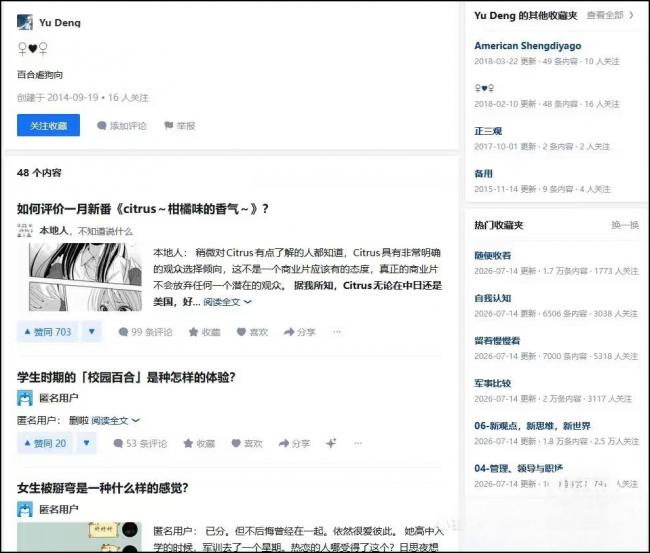Open 本地人 author name link
Viewport: 650px width, 553px height.
[53, 230]
